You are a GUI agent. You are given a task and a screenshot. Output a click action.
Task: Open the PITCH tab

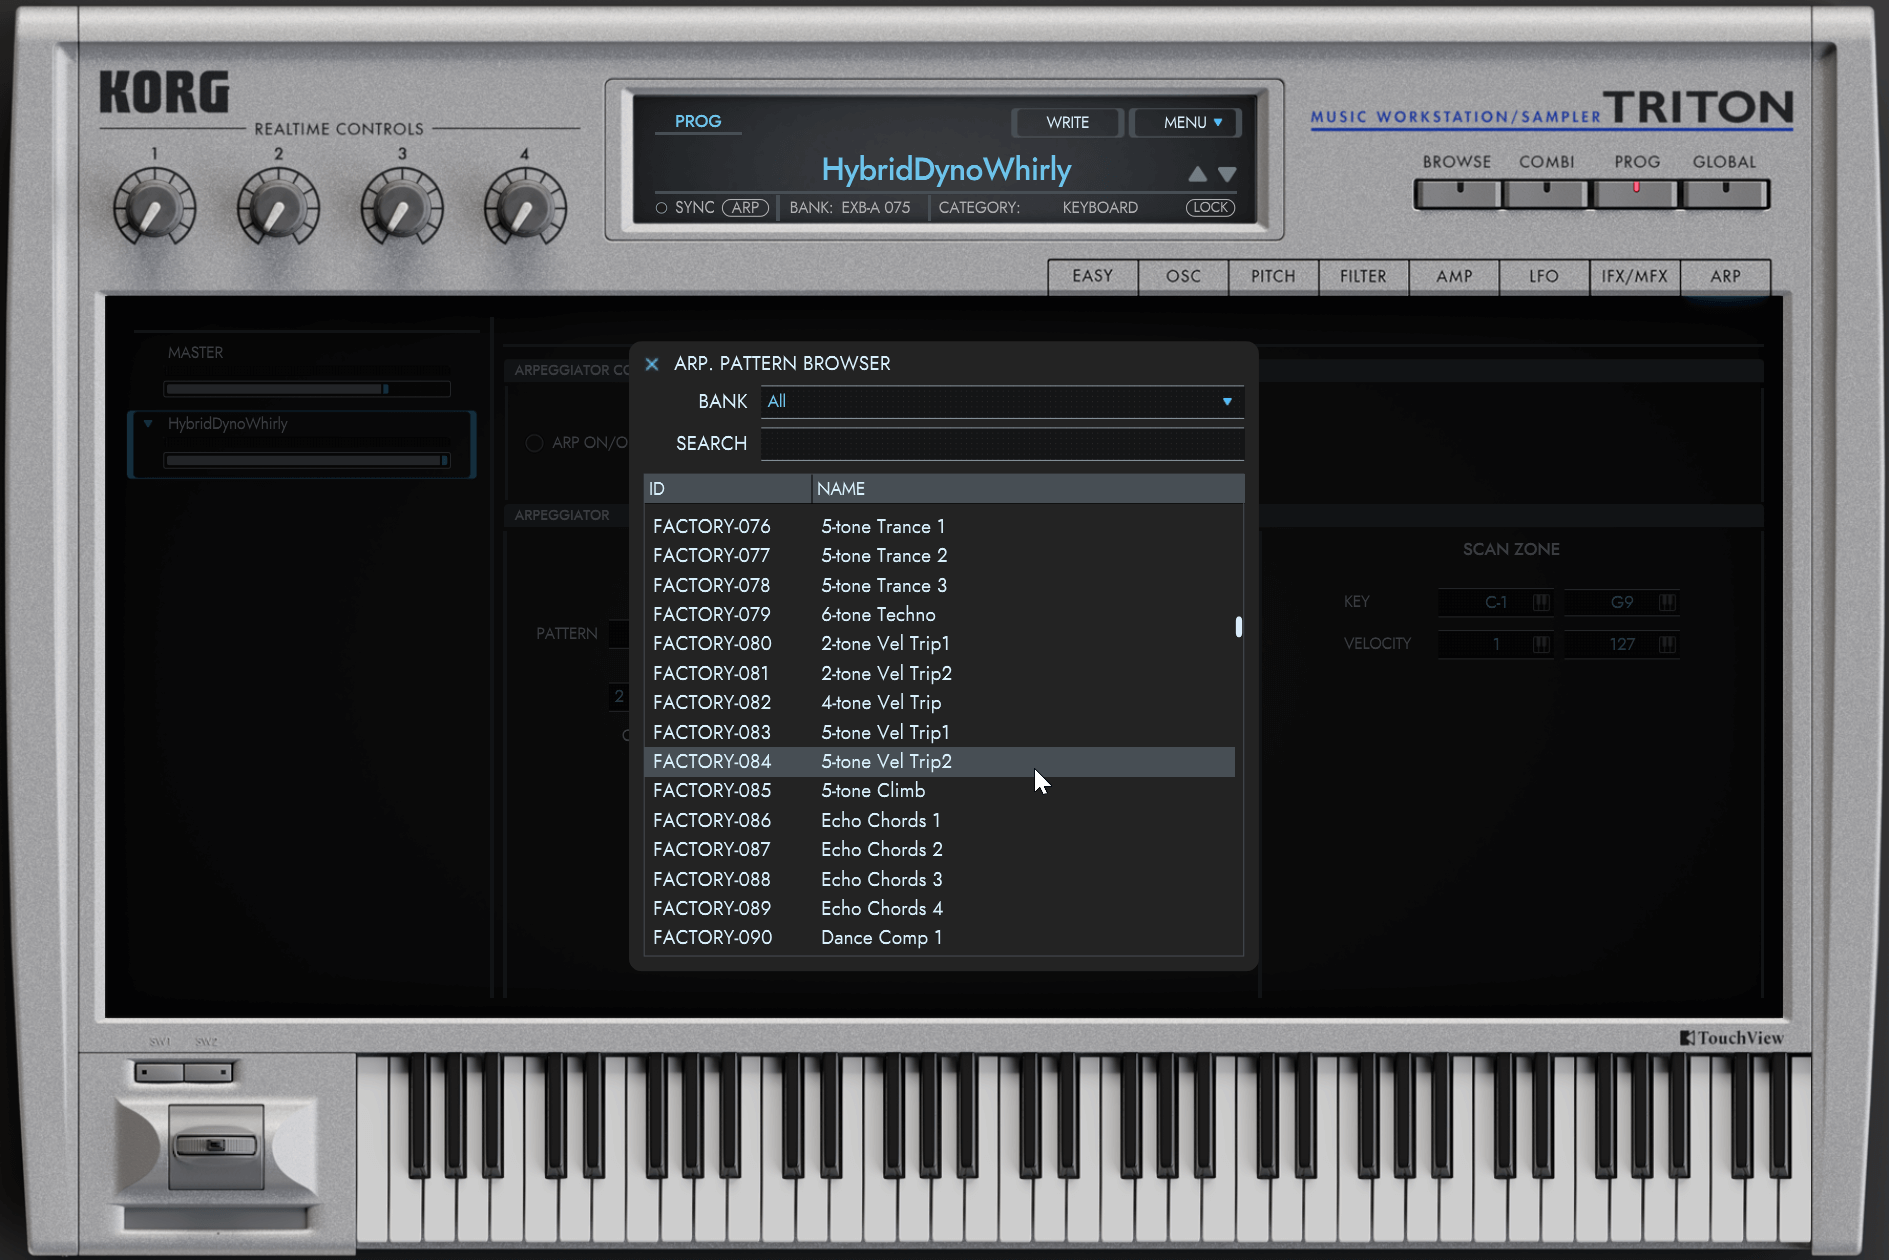pos(1273,276)
